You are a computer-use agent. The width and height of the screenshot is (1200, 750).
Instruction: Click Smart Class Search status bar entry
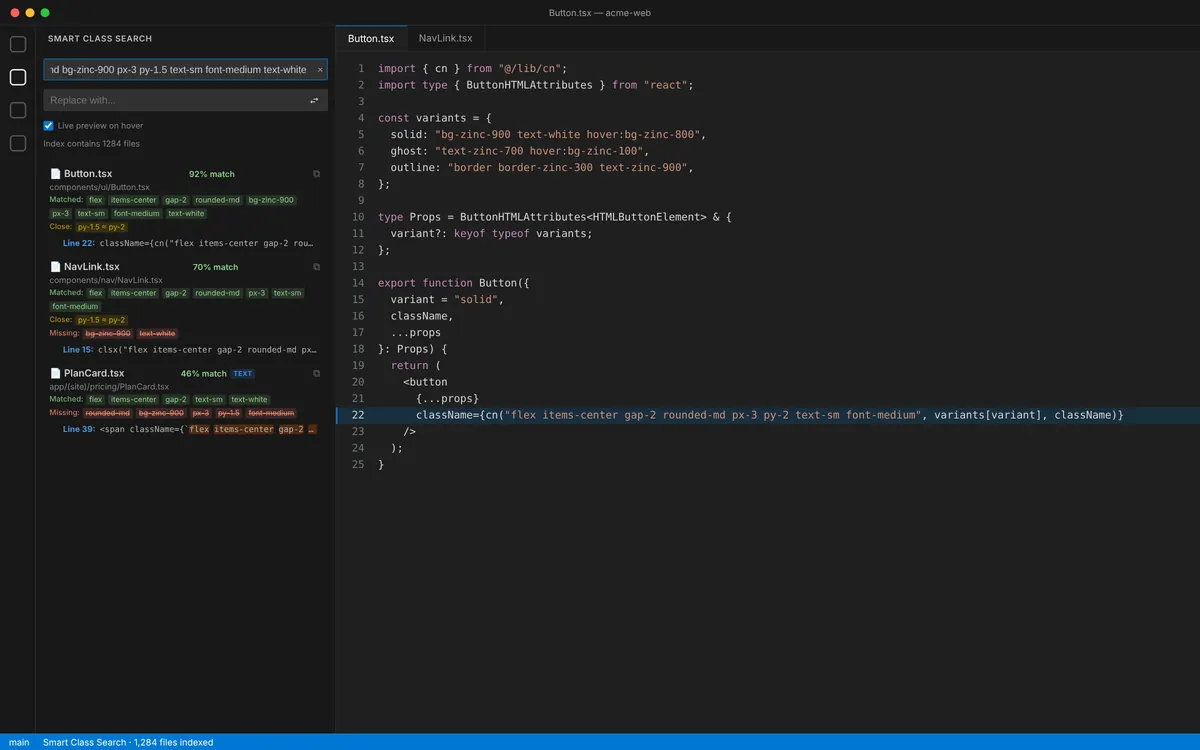coord(128,742)
